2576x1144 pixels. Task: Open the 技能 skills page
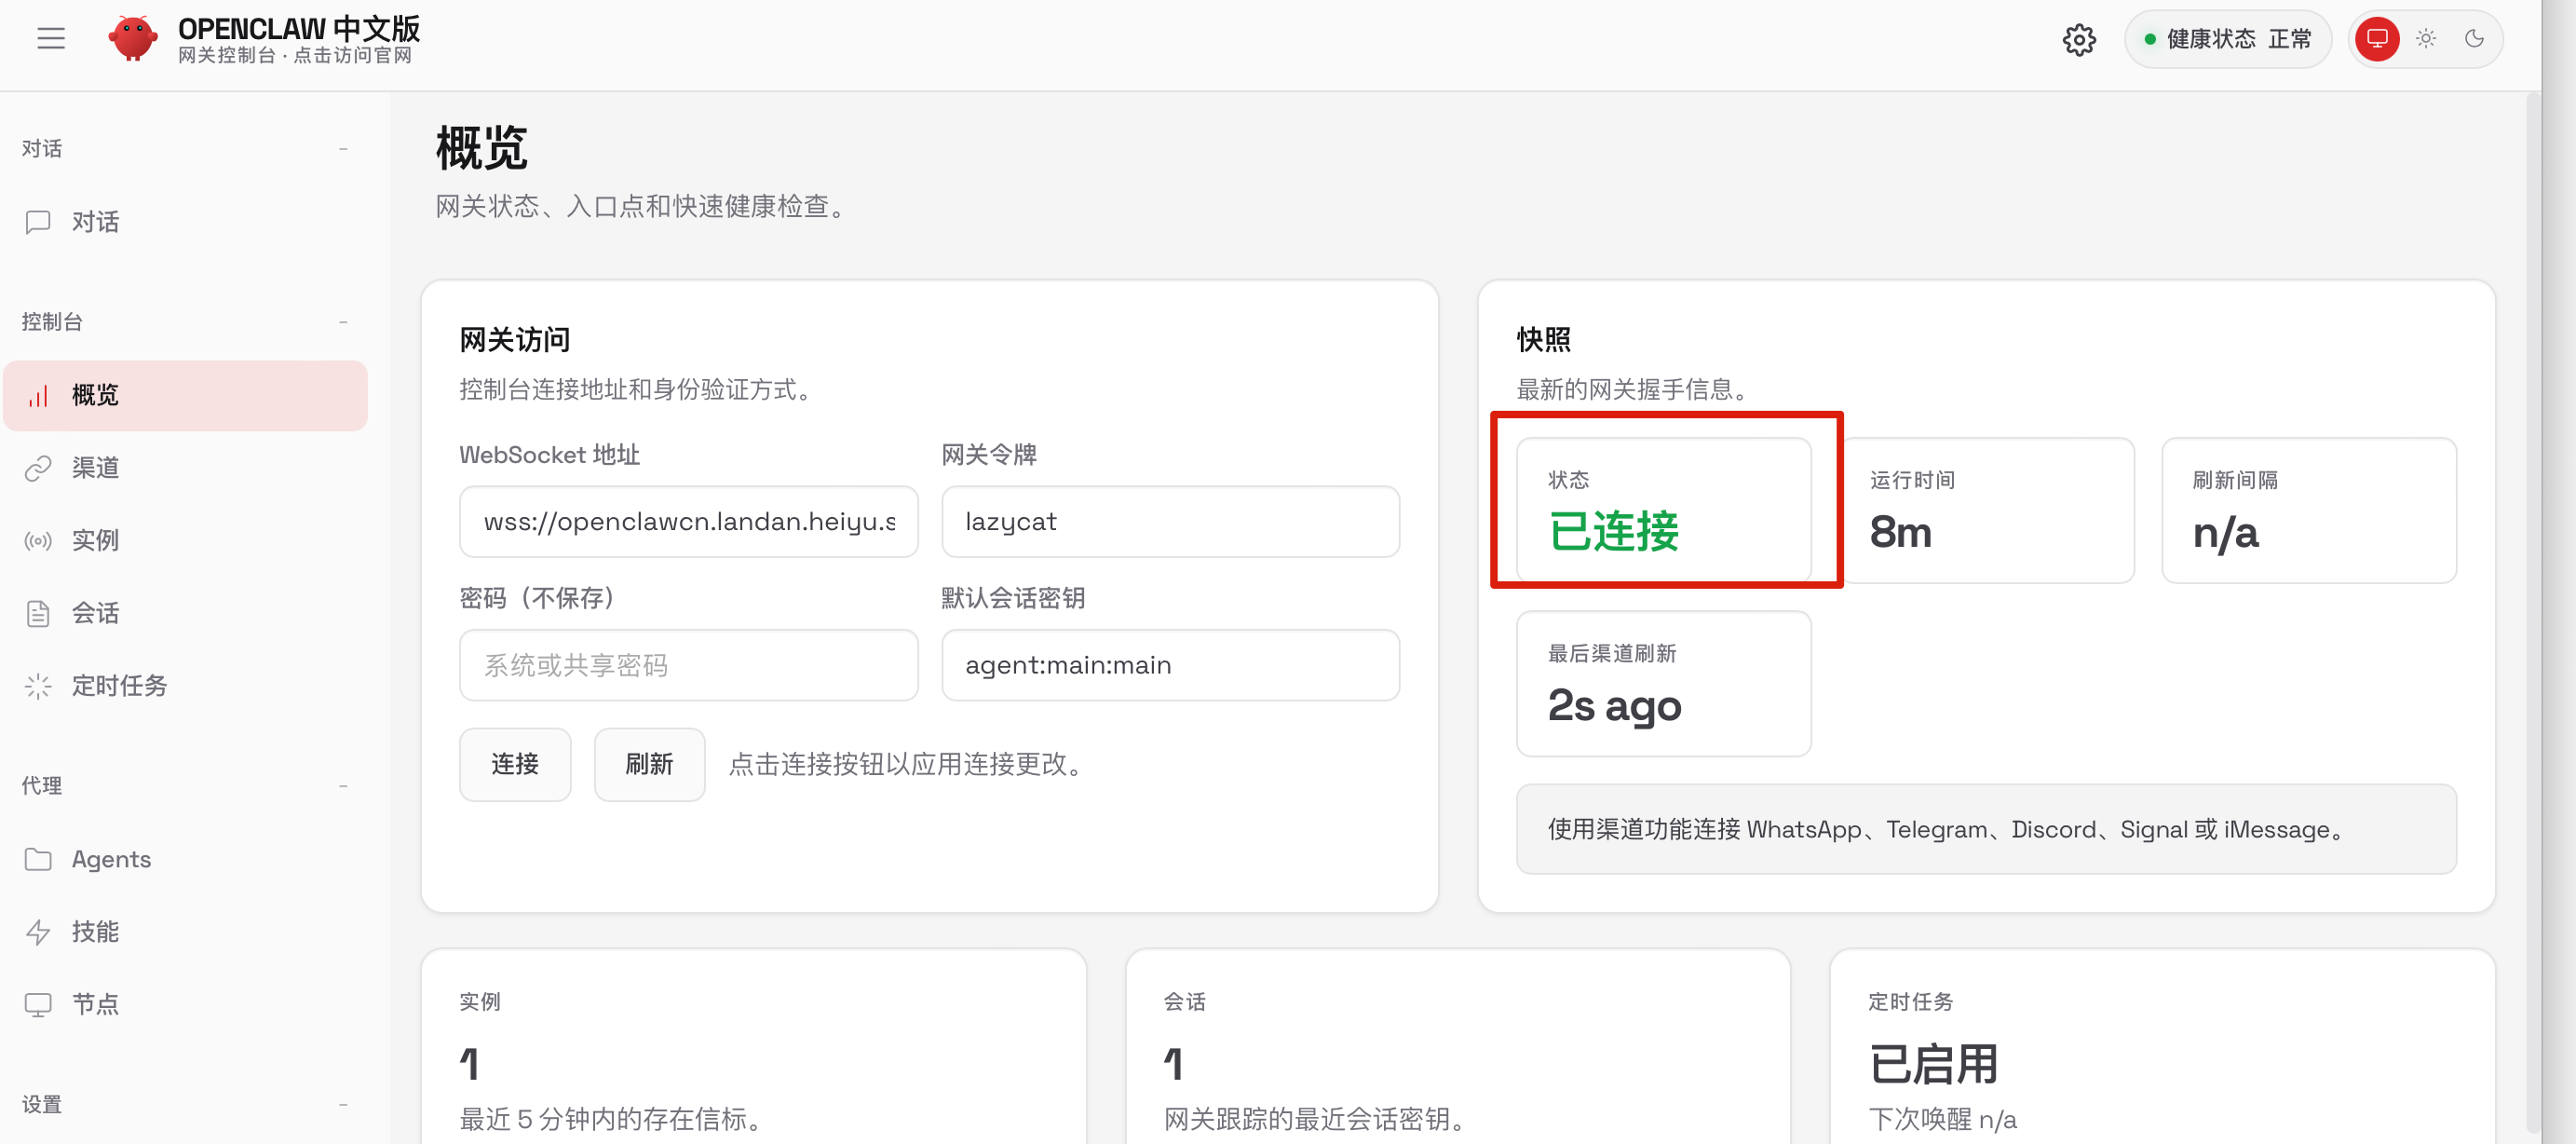tap(185, 932)
